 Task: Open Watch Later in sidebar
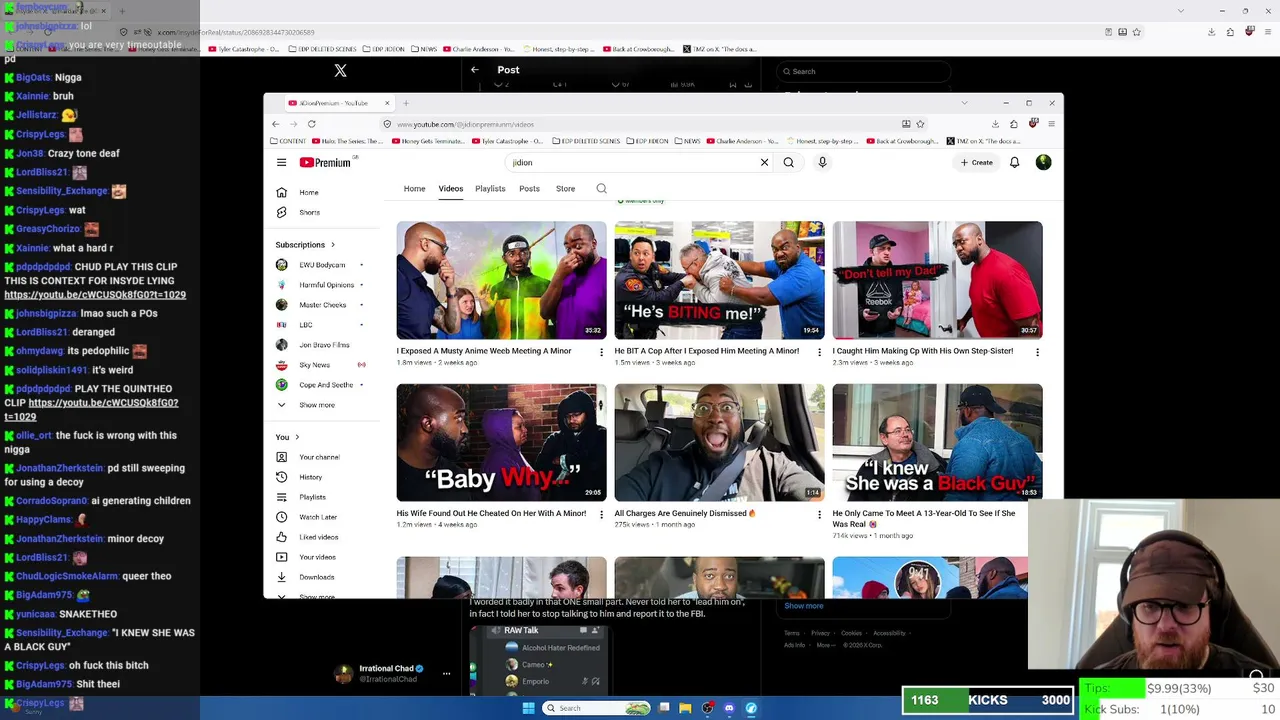[318, 517]
